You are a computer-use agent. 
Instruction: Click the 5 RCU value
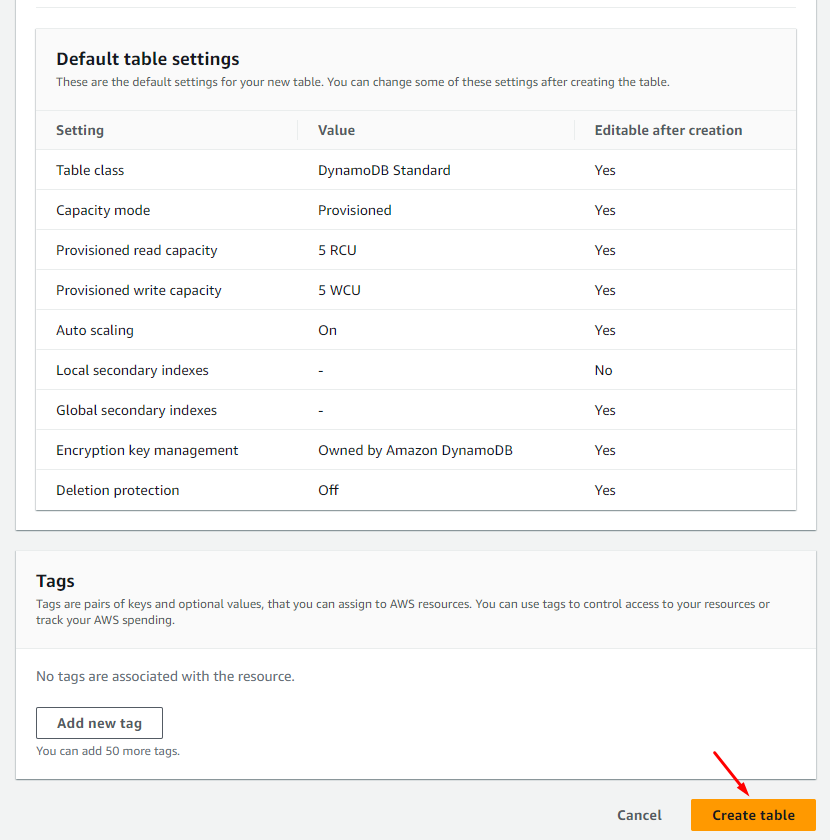tap(337, 250)
